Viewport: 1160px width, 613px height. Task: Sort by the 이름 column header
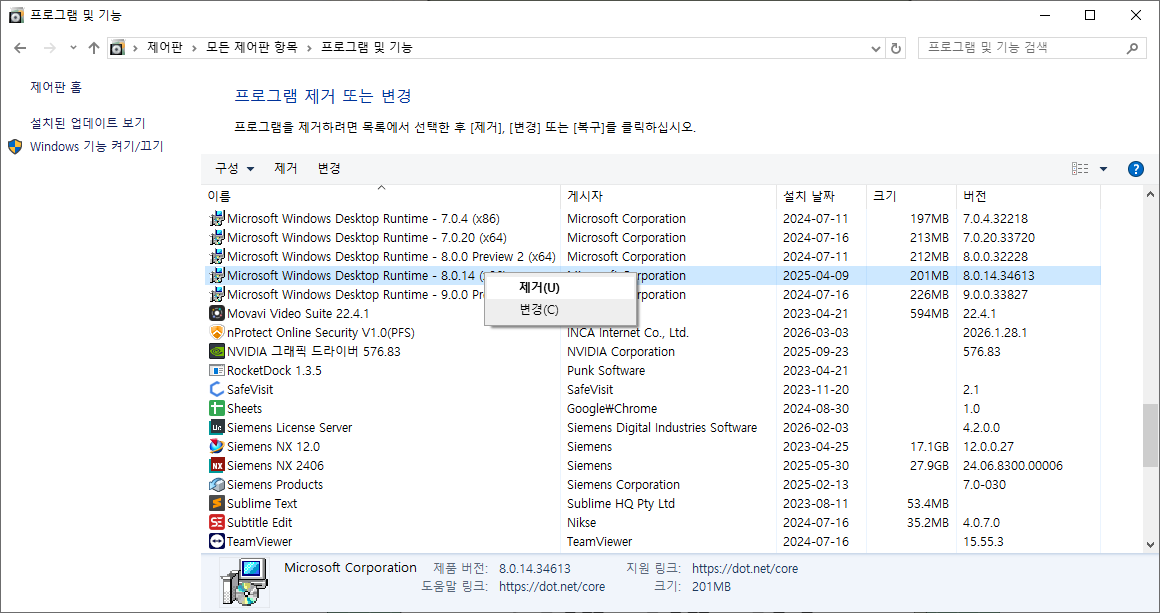click(381, 196)
